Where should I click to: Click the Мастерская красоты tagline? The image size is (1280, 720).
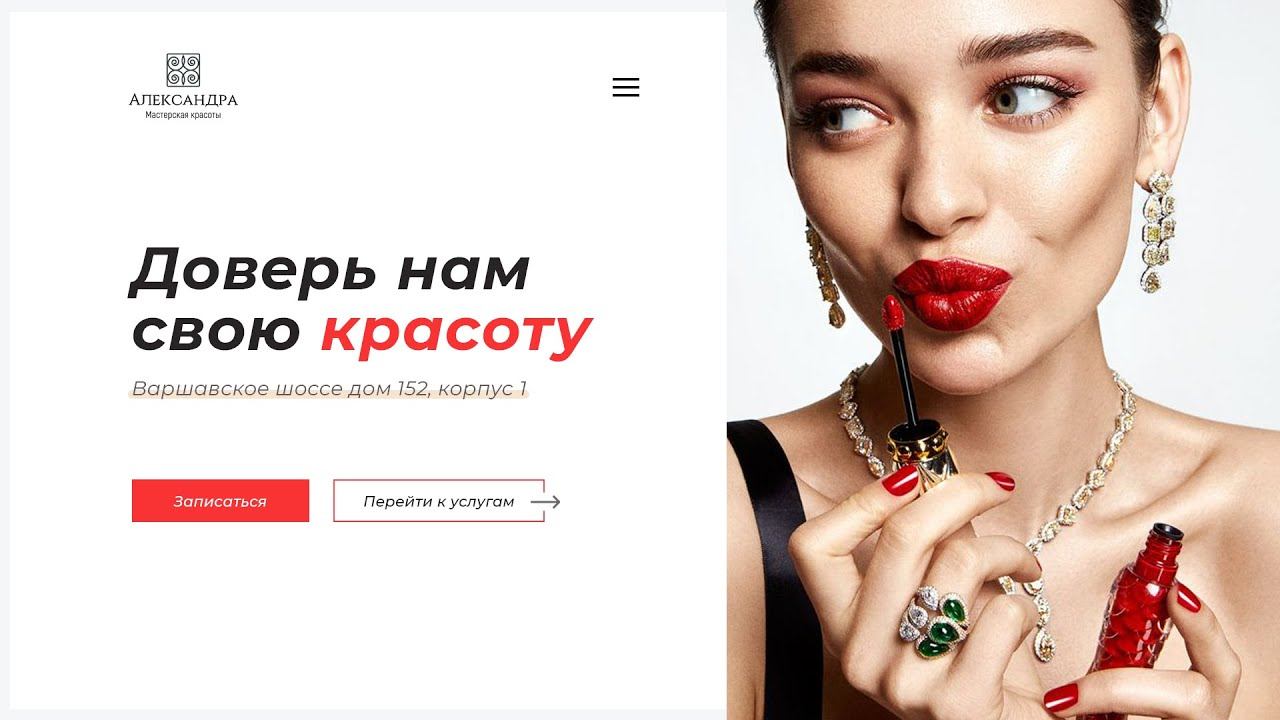183,115
